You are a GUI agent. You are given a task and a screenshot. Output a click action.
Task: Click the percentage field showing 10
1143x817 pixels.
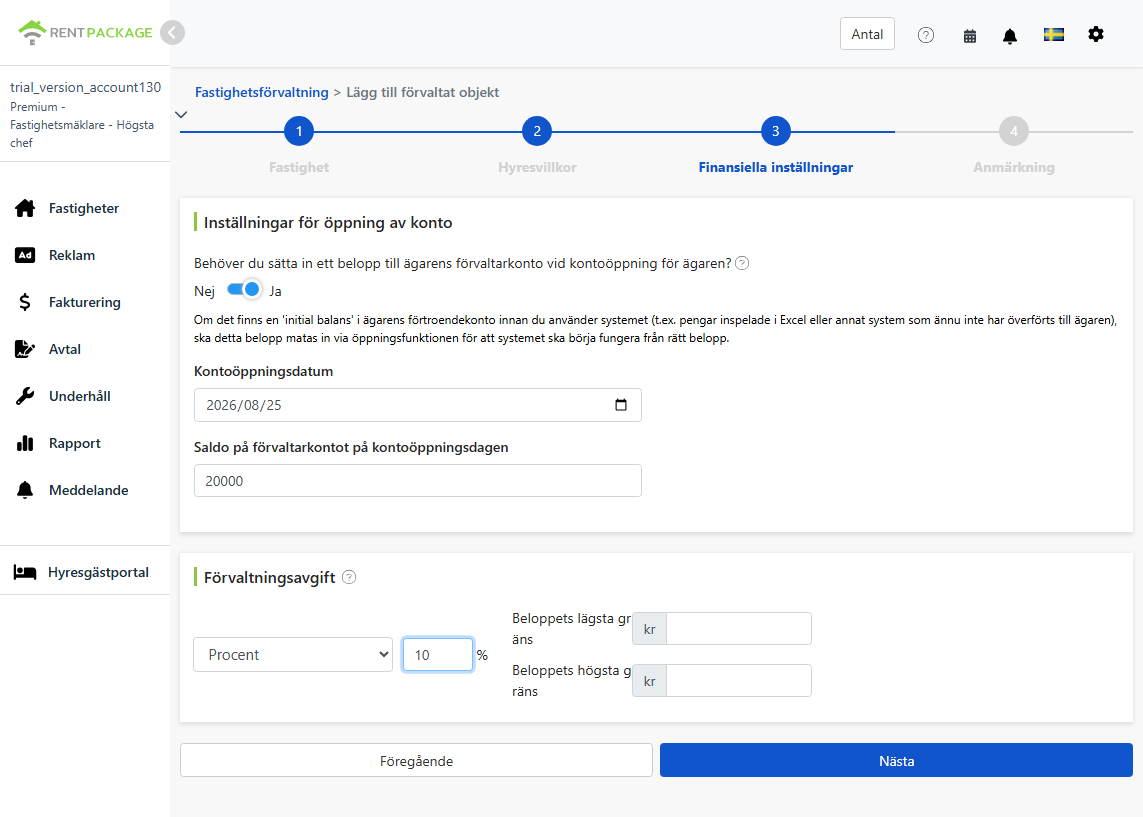pyautogui.click(x=437, y=654)
